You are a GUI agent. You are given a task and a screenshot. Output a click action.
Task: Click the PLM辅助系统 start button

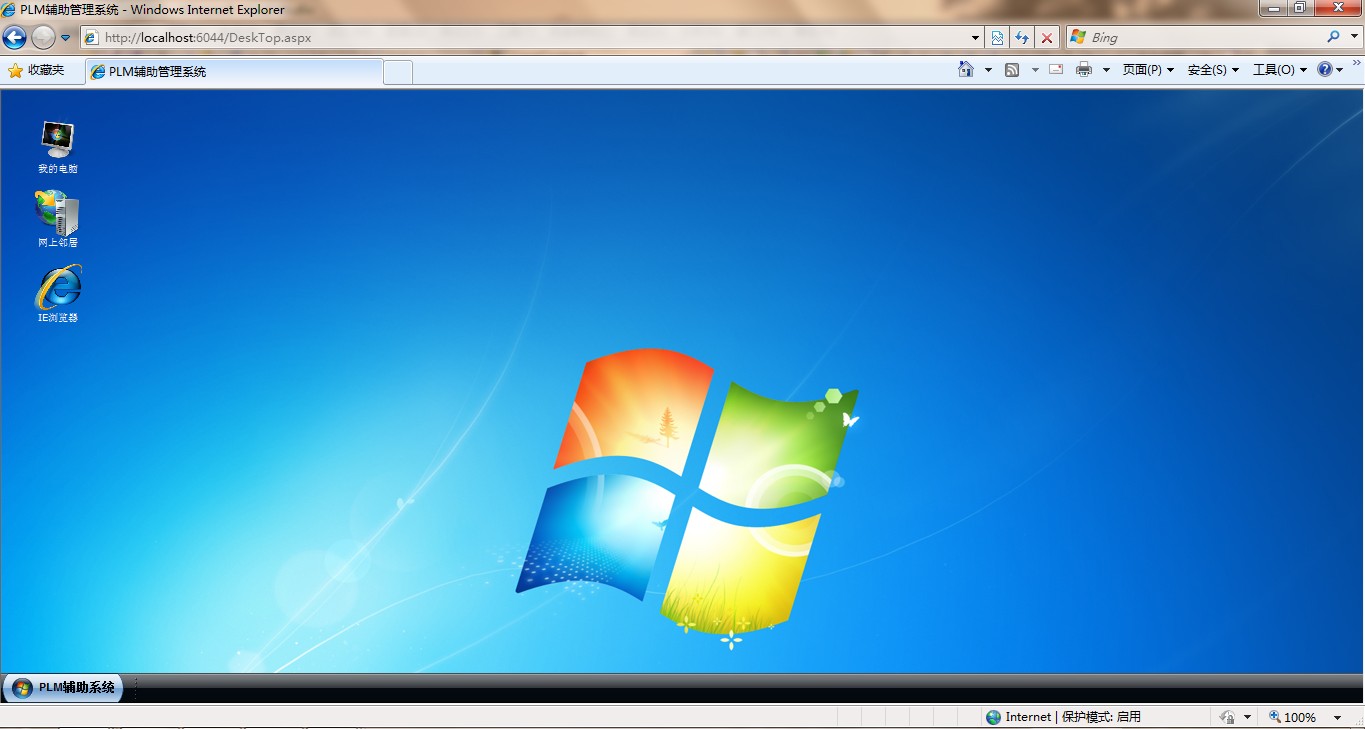[x=63, y=688]
